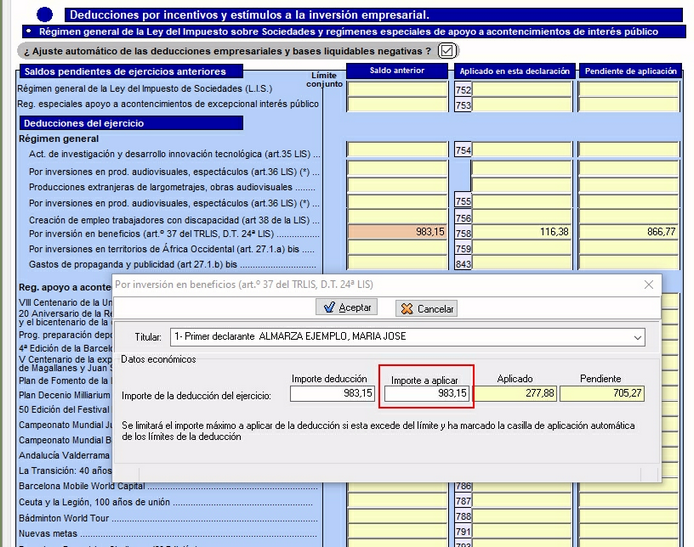Click the box 843 applied field
This screenshot has height=547, width=694.
click(x=521, y=263)
